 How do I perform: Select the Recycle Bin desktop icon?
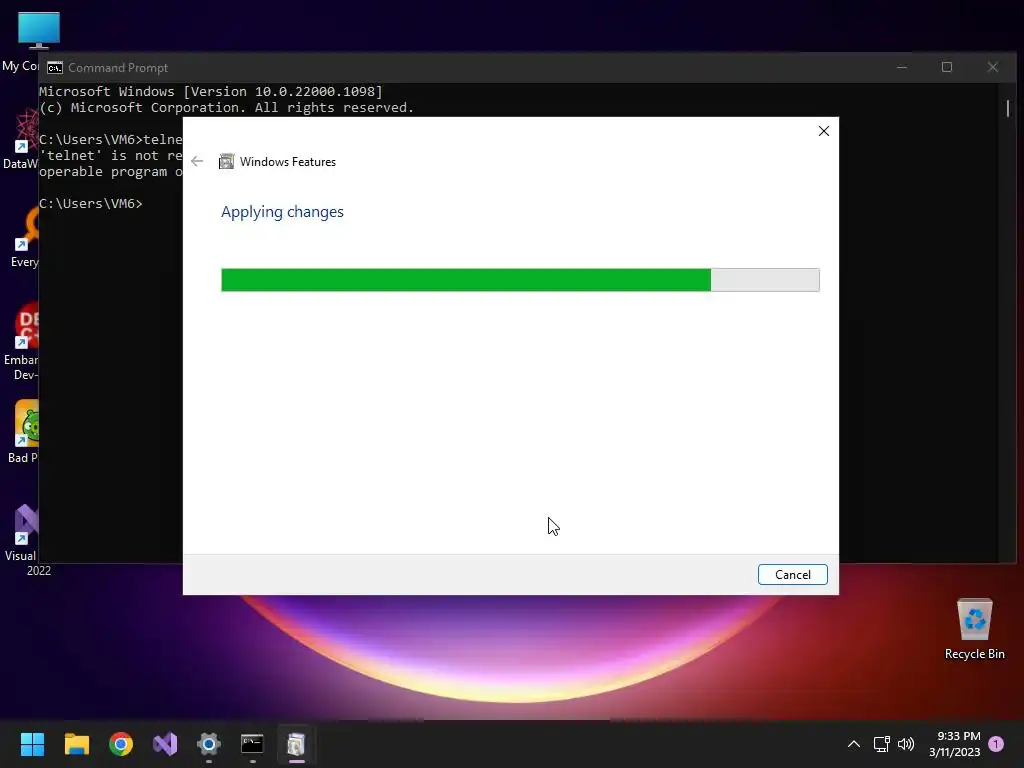[974, 628]
